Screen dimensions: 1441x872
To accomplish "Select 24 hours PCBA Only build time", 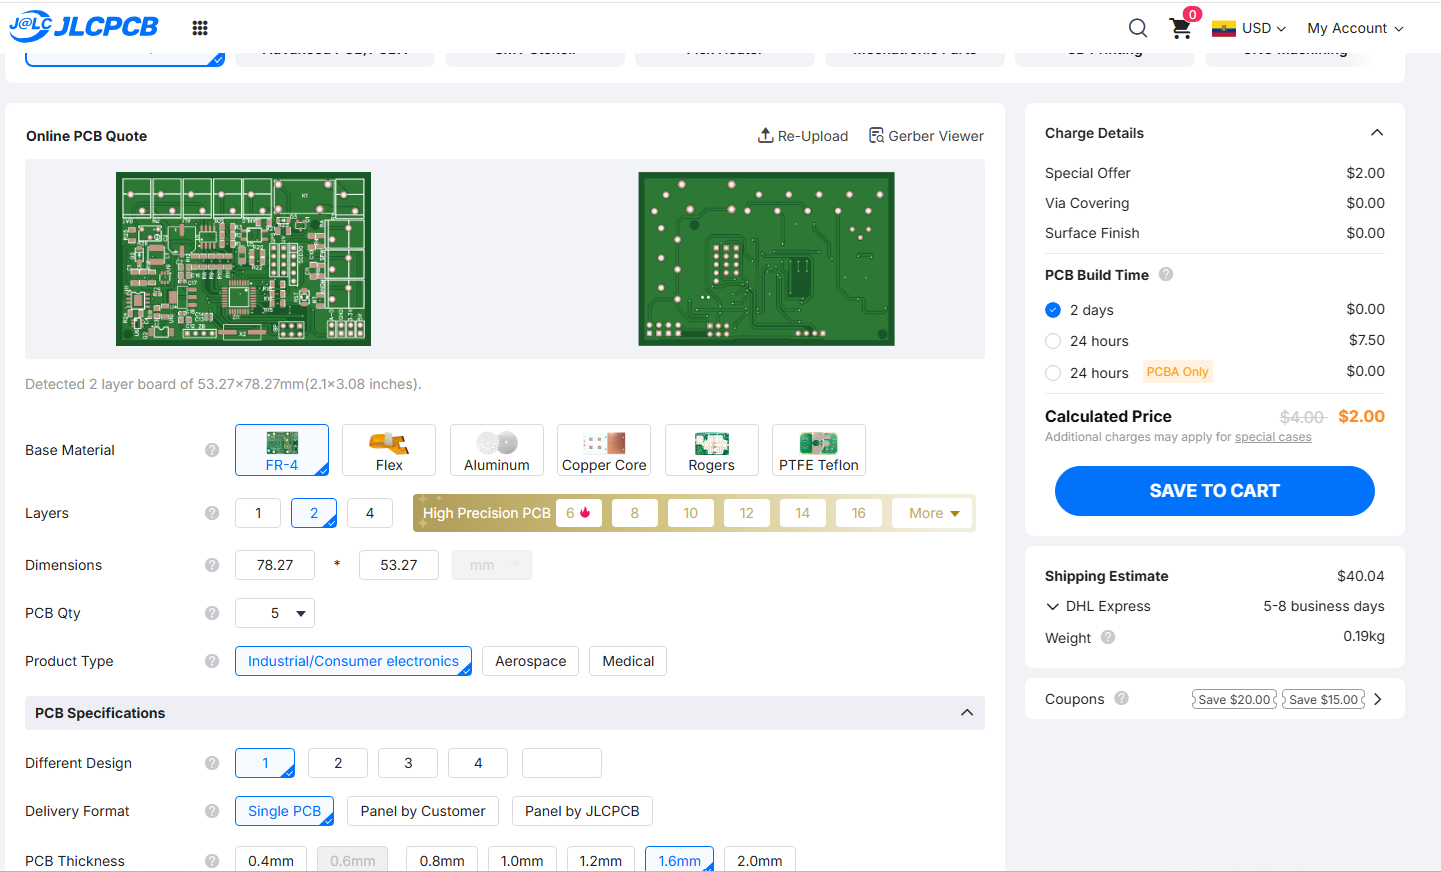I will coord(1053,373).
